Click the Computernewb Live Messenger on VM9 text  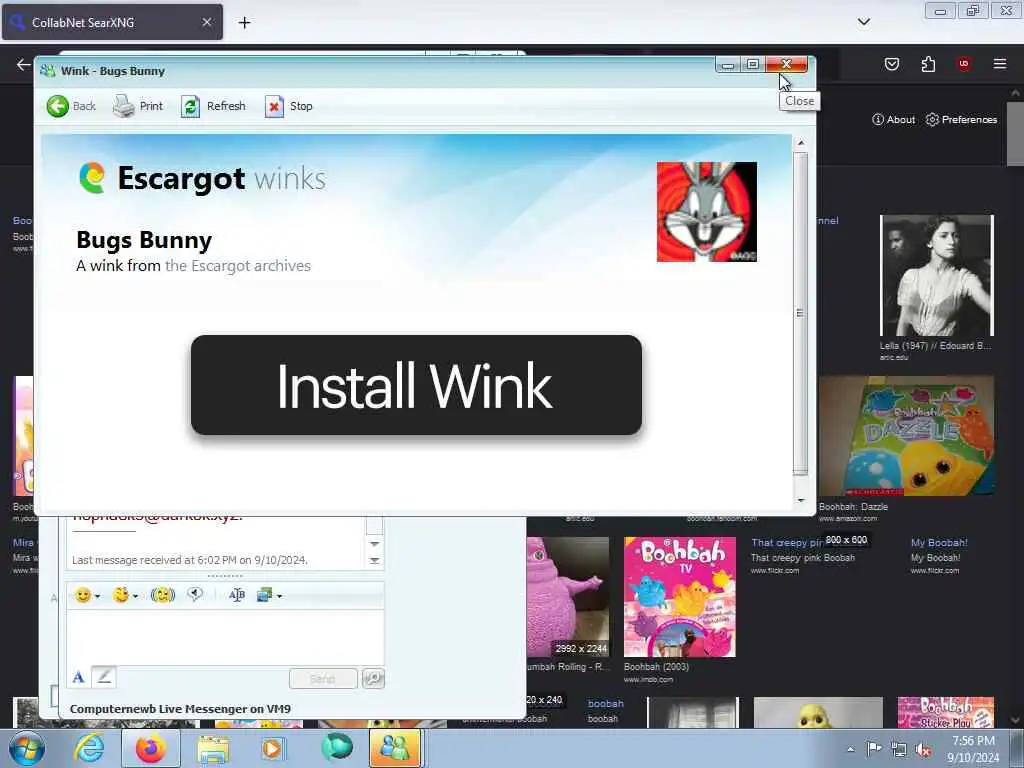click(180, 709)
